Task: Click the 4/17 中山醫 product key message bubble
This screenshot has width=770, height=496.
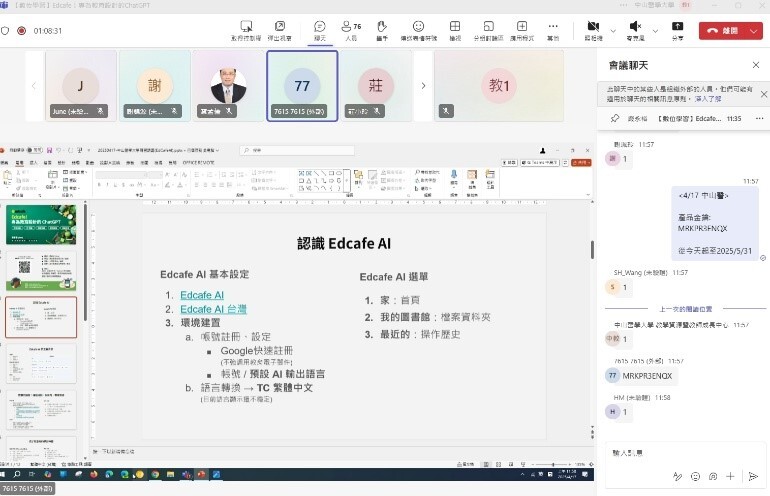Action: coord(715,223)
